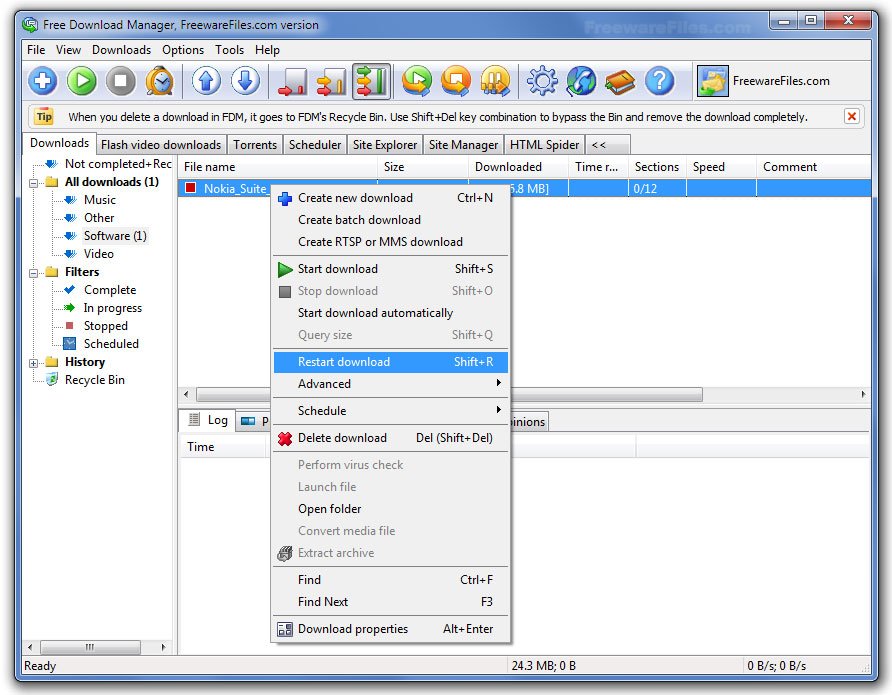This screenshot has height=695, width=892.
Task: Click the gray stop download toolbar icon
Action: (x=121, y=81)
